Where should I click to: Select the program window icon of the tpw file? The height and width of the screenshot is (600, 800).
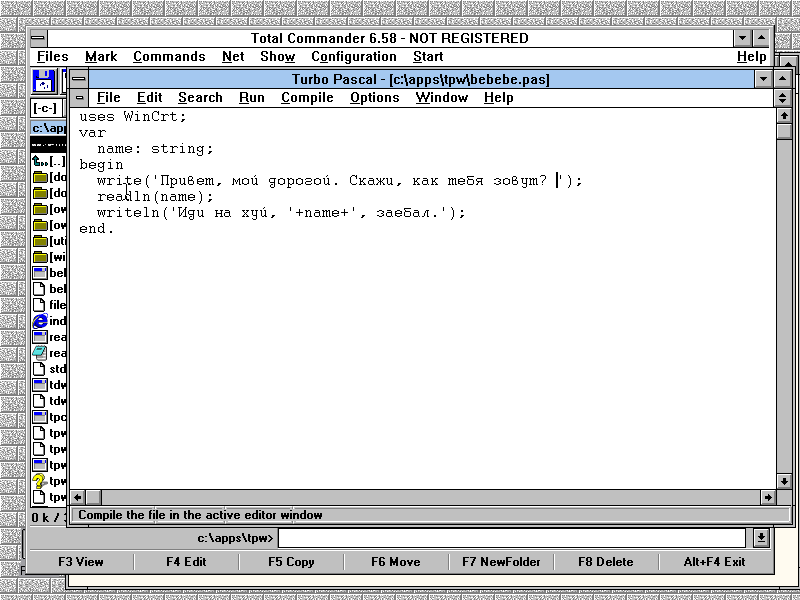[x=40, y=465]
